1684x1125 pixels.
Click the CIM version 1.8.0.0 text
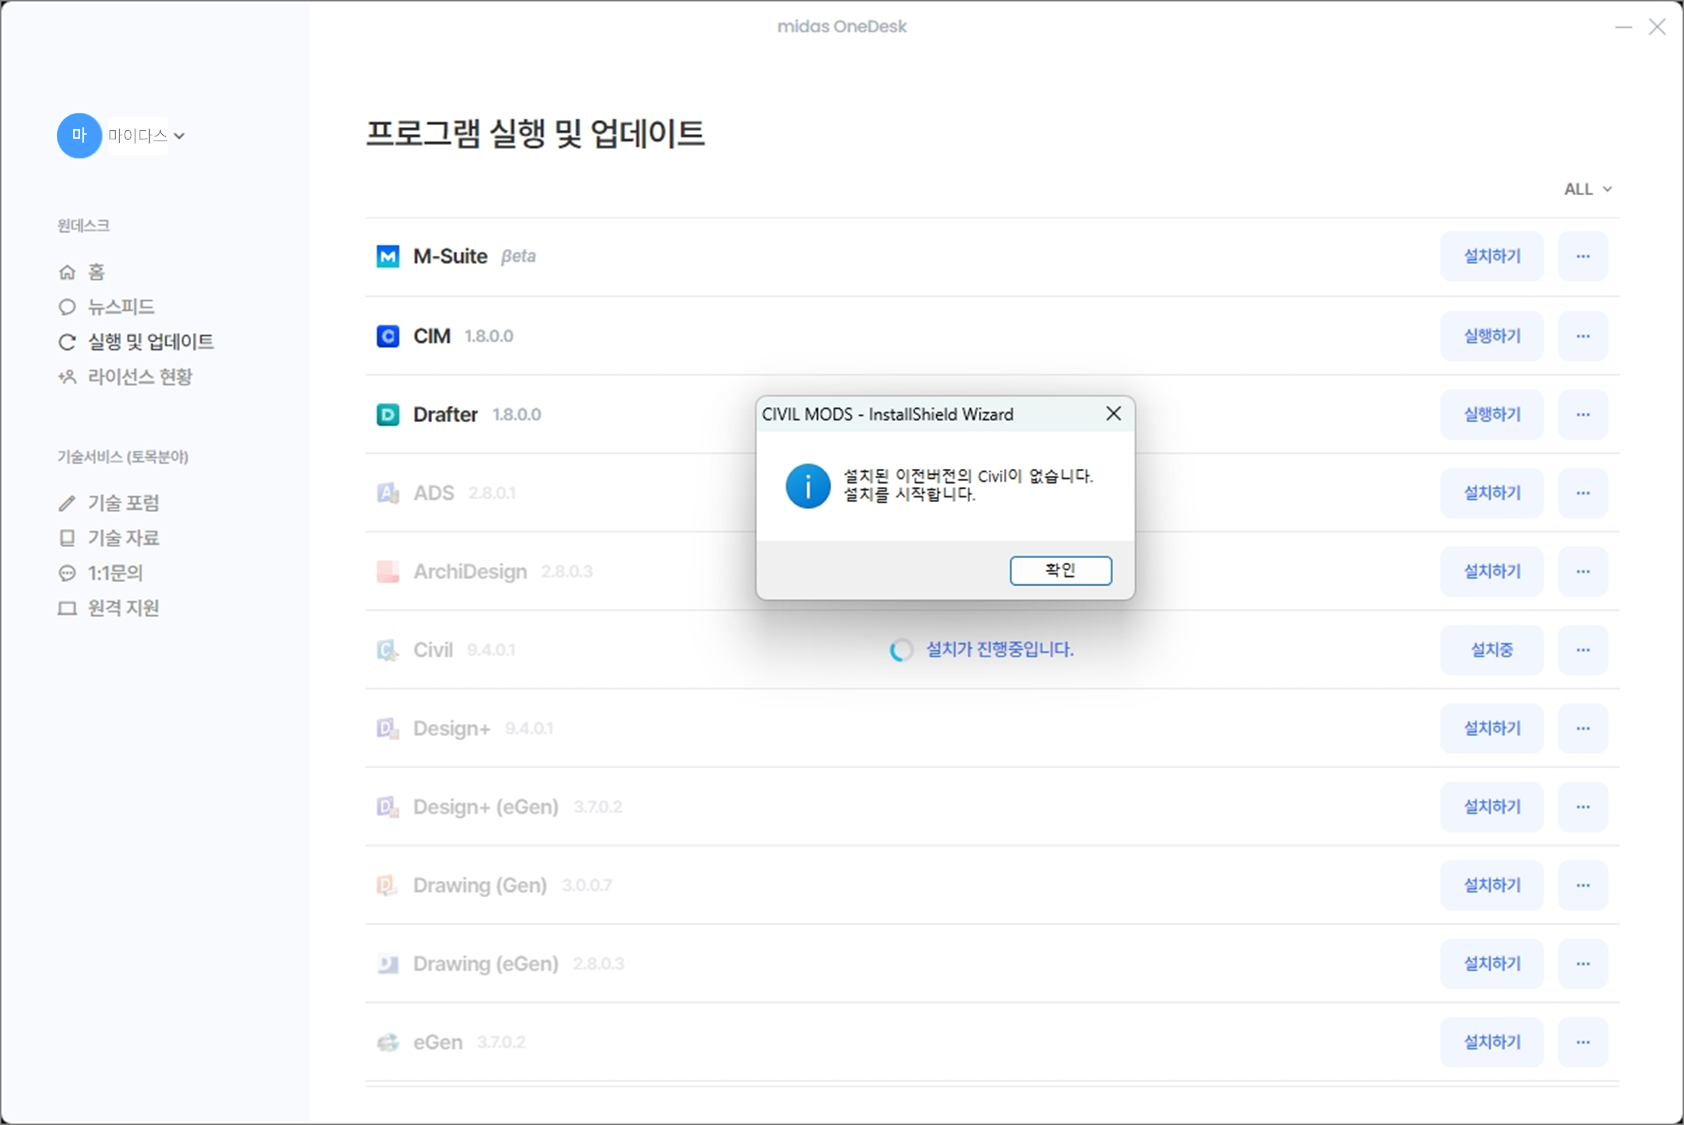point(489,337)
